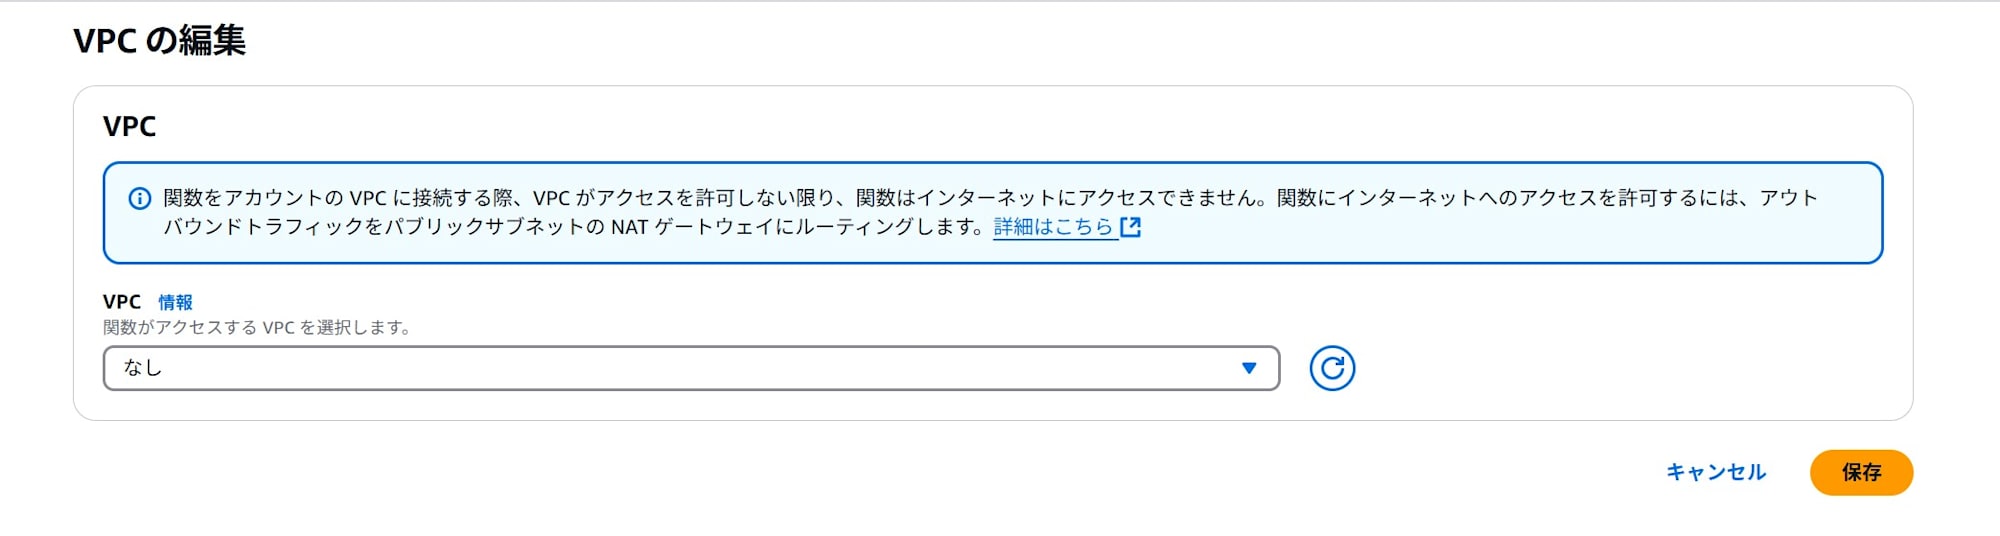
Task: Click the banner's first line about VPC 接続
Action: click(990, 198)
